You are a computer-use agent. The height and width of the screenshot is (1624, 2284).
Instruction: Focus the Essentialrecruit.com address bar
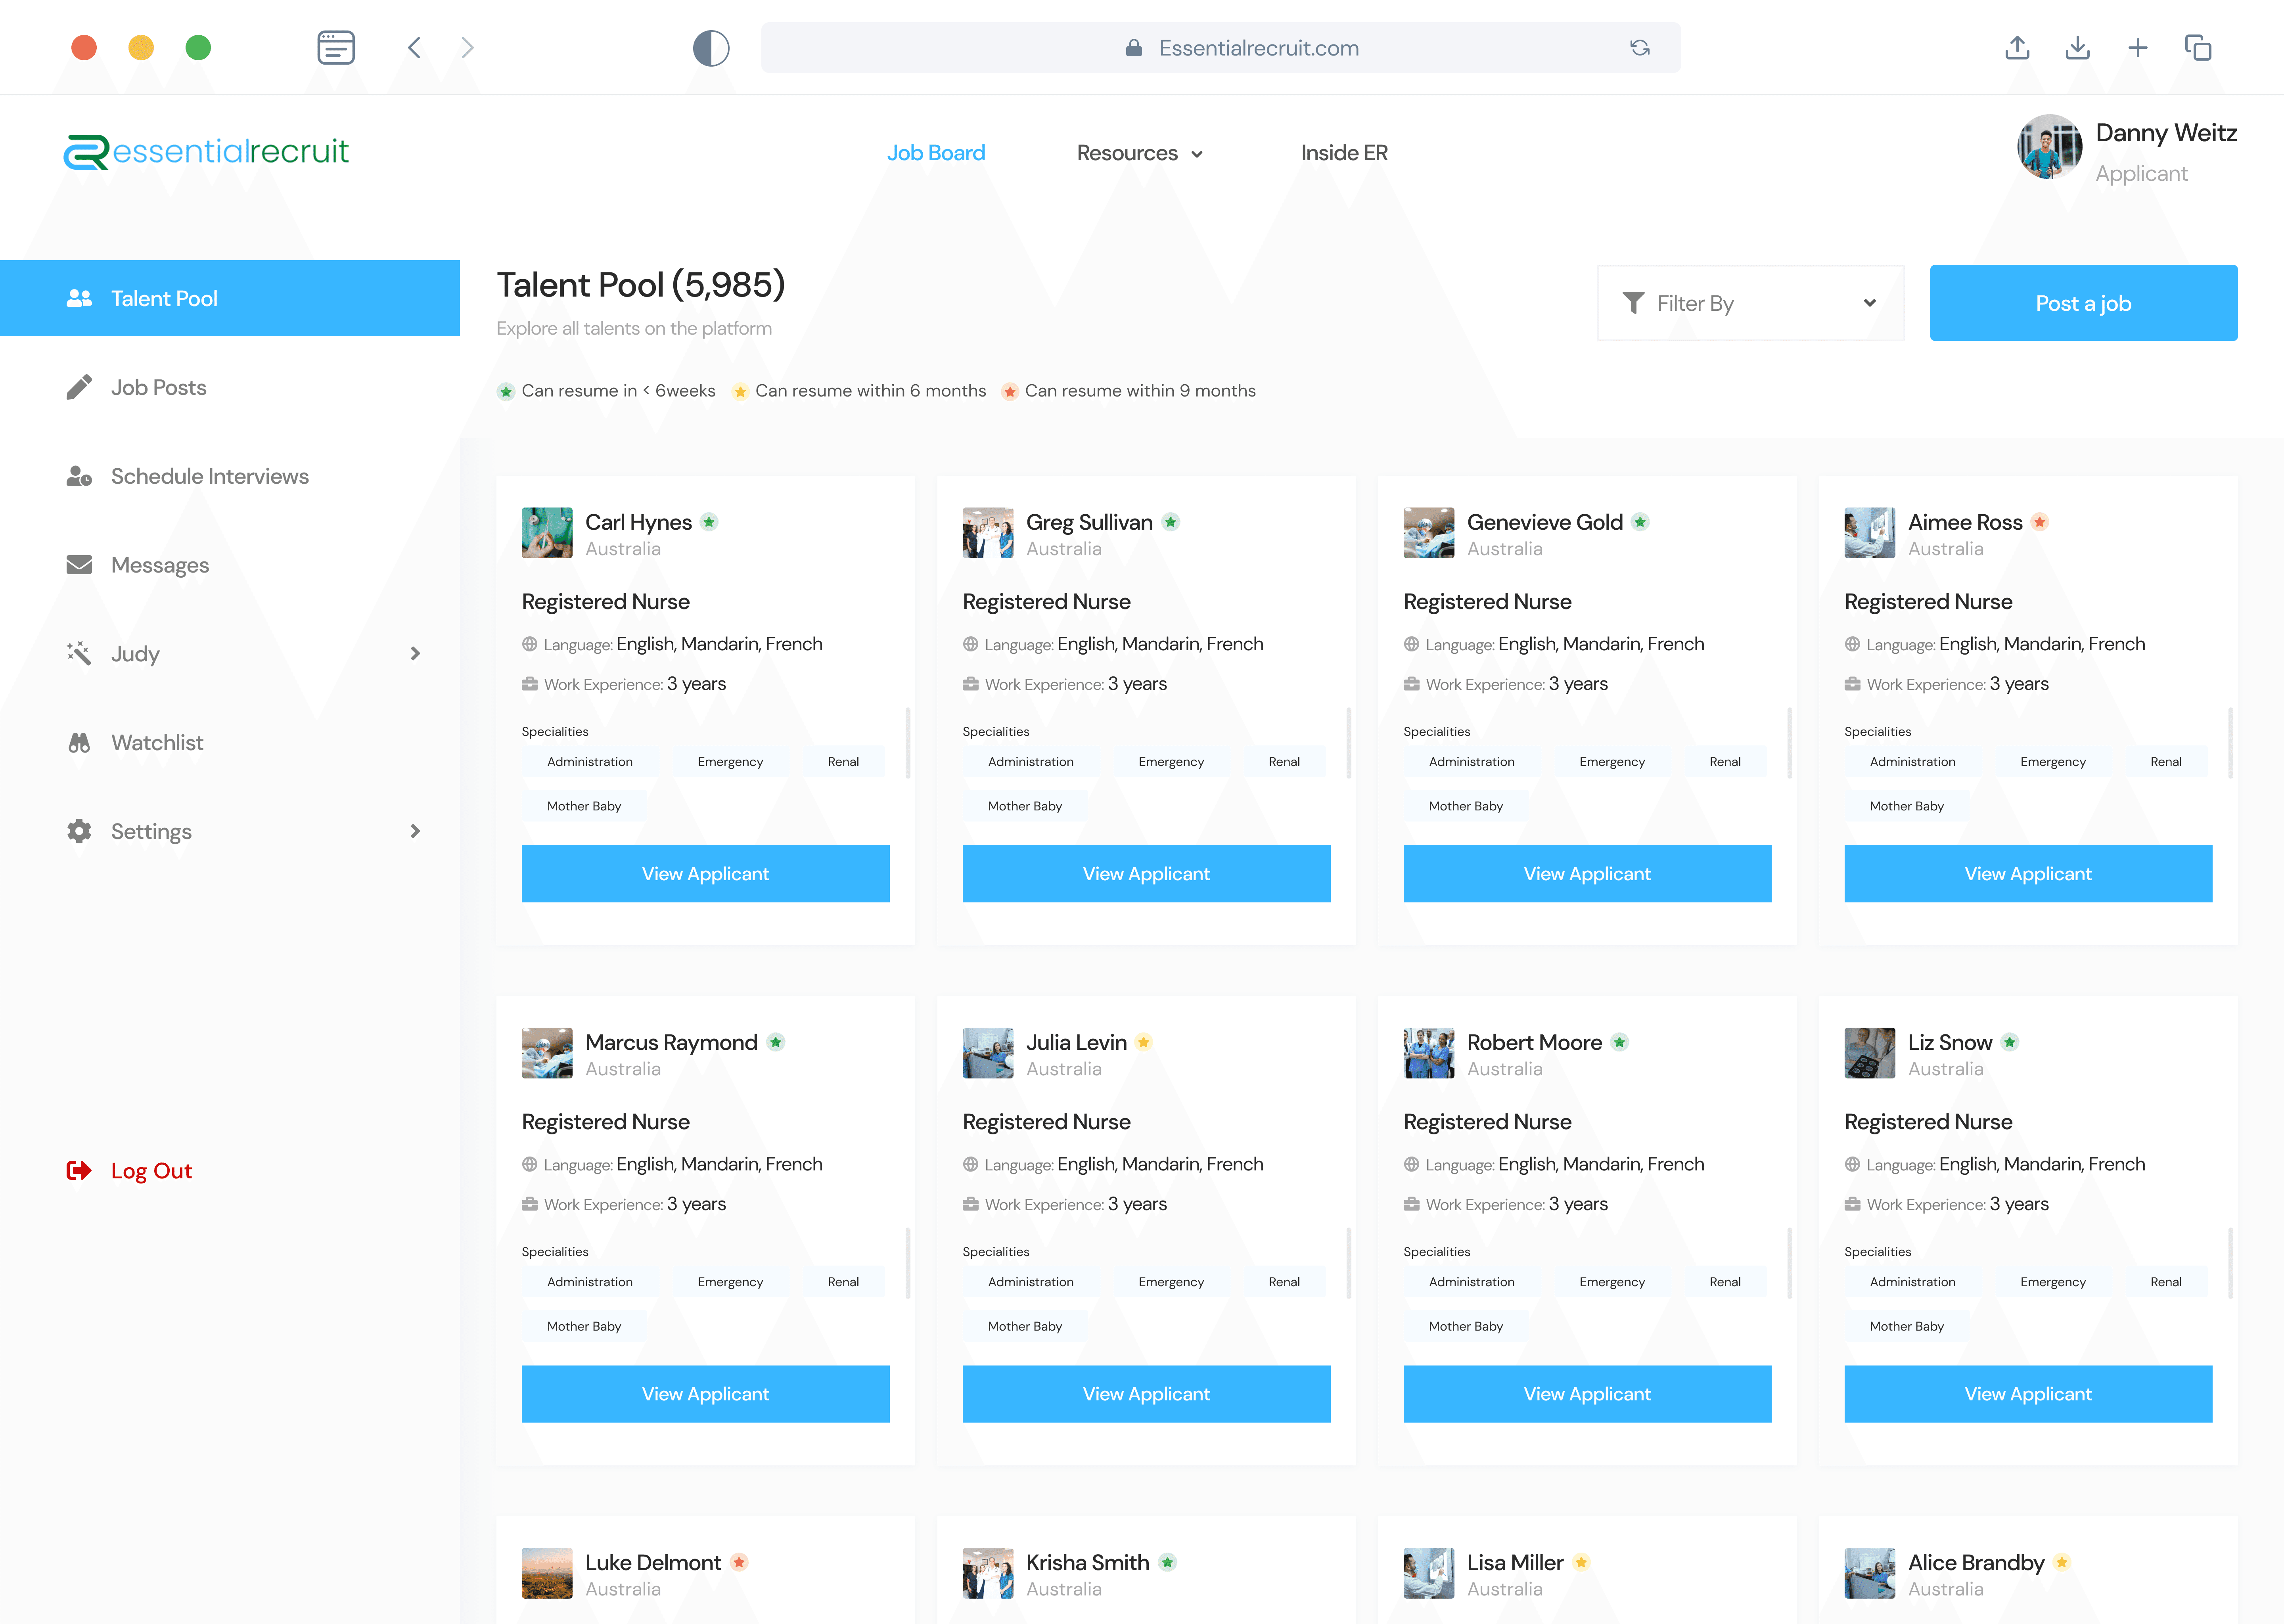pyautogui.click(x=1220, y=47)
